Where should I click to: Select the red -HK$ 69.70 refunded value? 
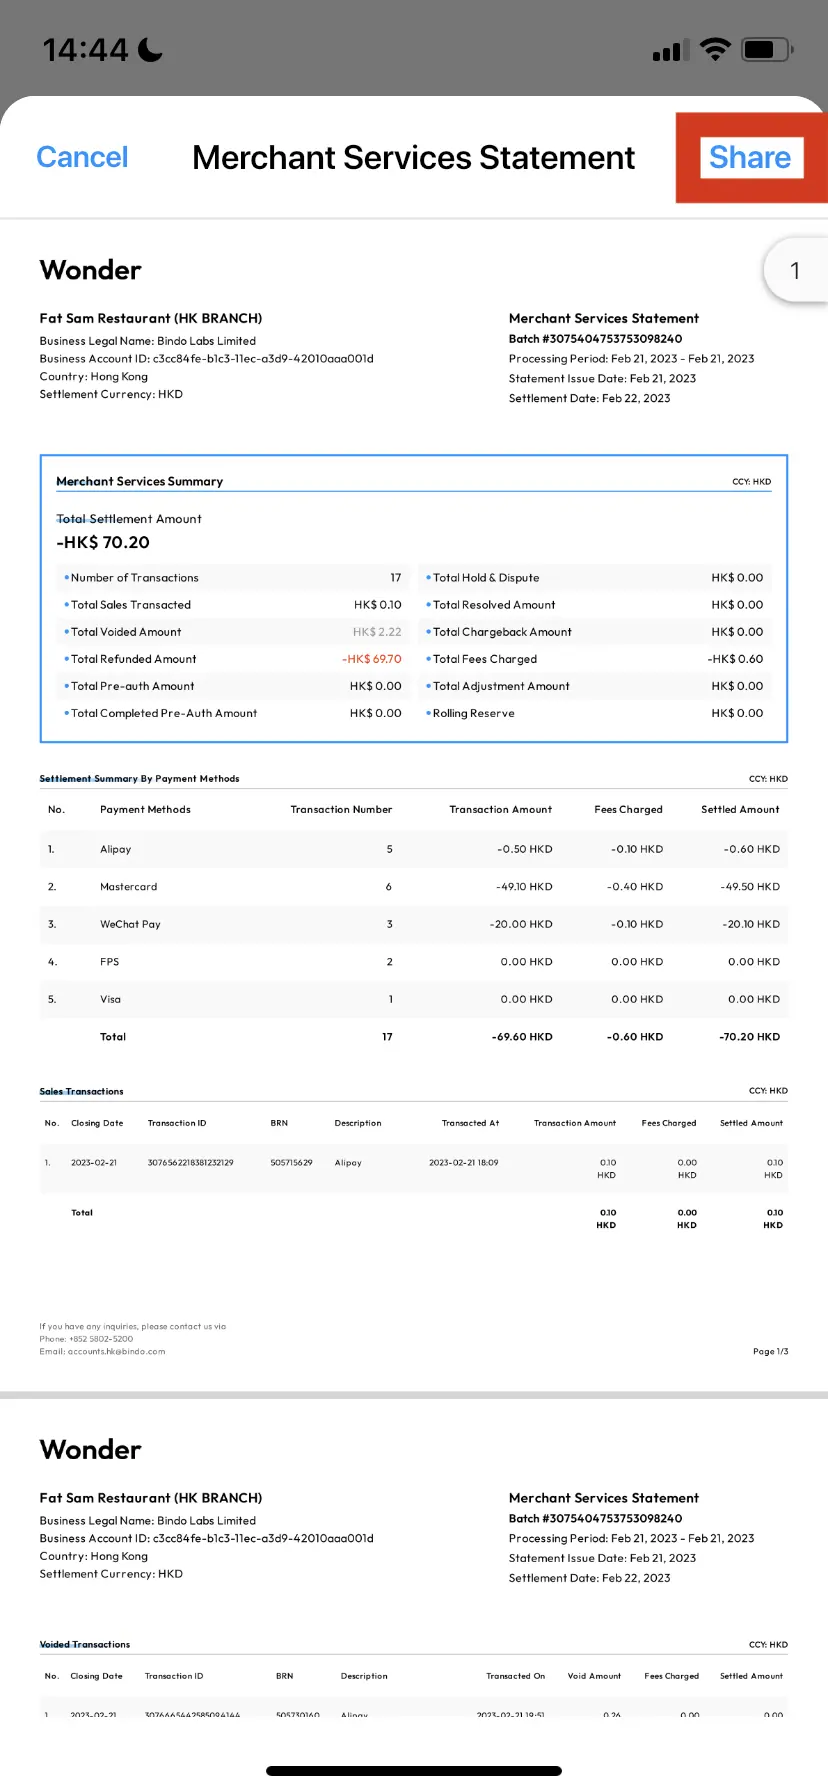point(372,659)
